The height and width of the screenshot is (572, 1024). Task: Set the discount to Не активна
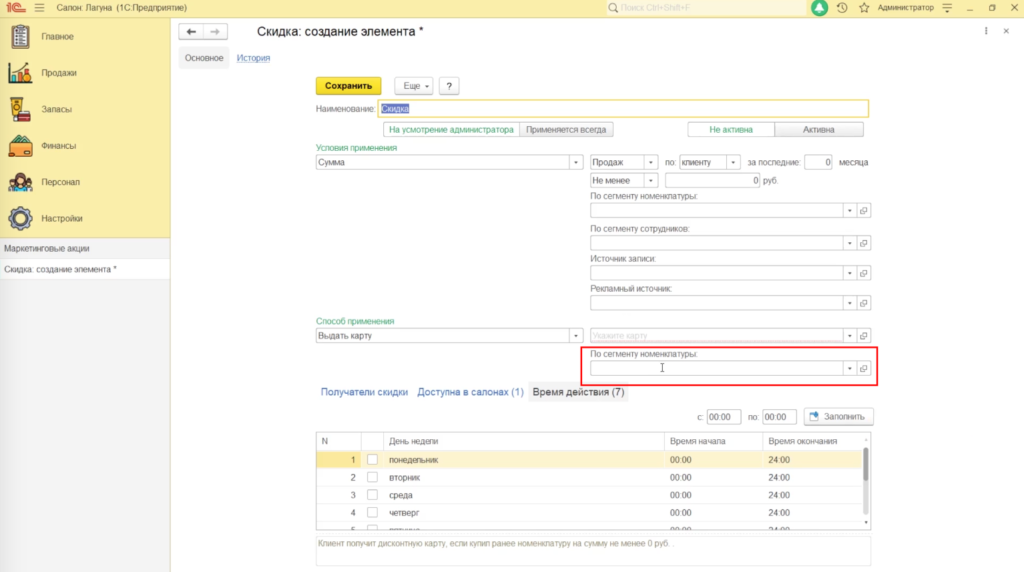[x=731, y=129]
